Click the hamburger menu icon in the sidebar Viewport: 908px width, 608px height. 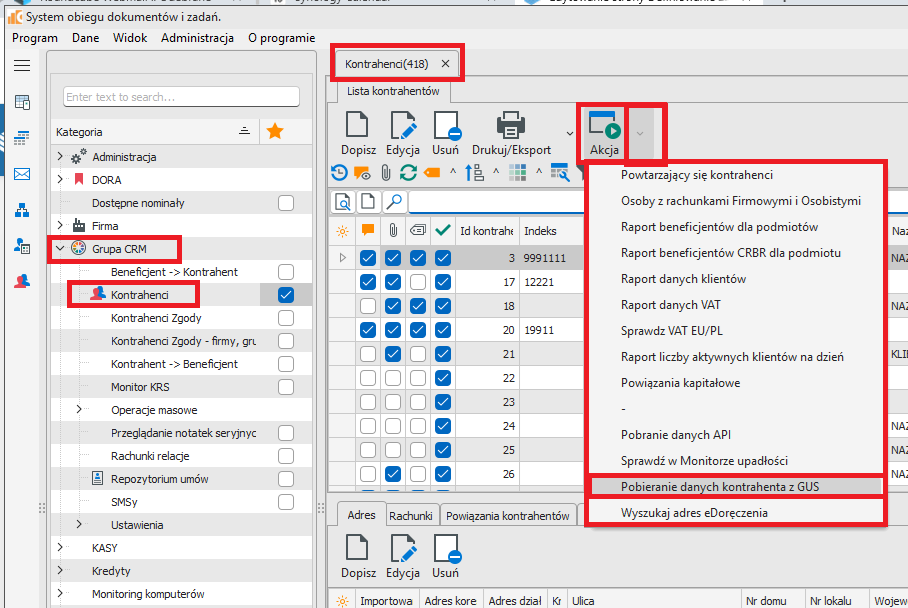pos(22,65)
